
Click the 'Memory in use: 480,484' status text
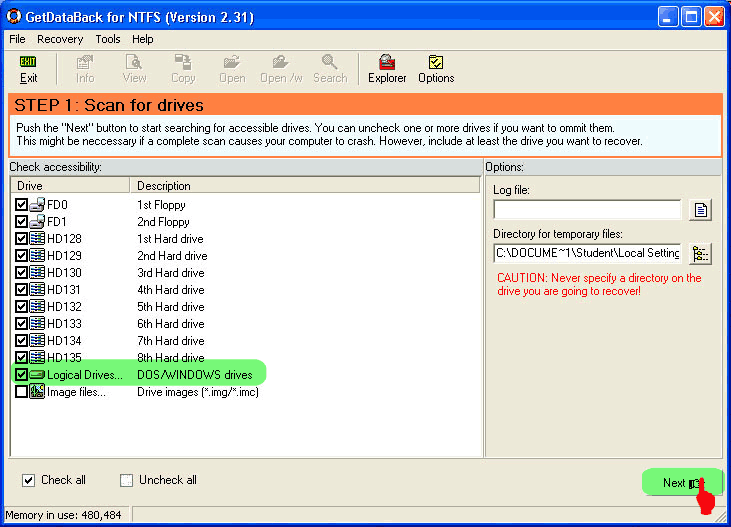click(63, 515)
